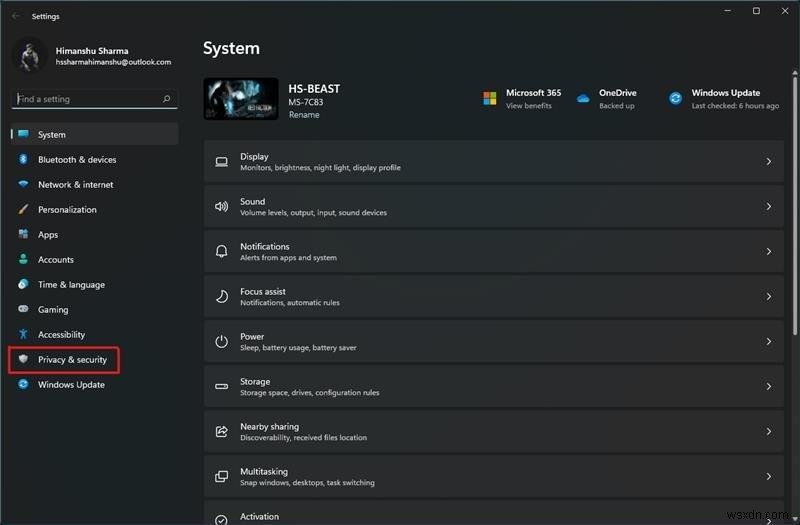Type in the Find a setting box

pyautogui.click(x=85, y=99)
